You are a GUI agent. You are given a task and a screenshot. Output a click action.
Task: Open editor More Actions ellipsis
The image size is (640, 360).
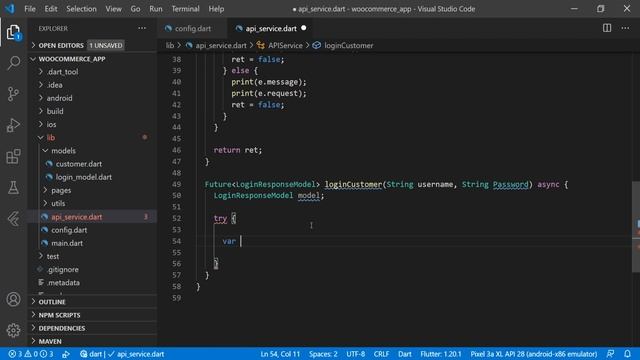[625, 28]
